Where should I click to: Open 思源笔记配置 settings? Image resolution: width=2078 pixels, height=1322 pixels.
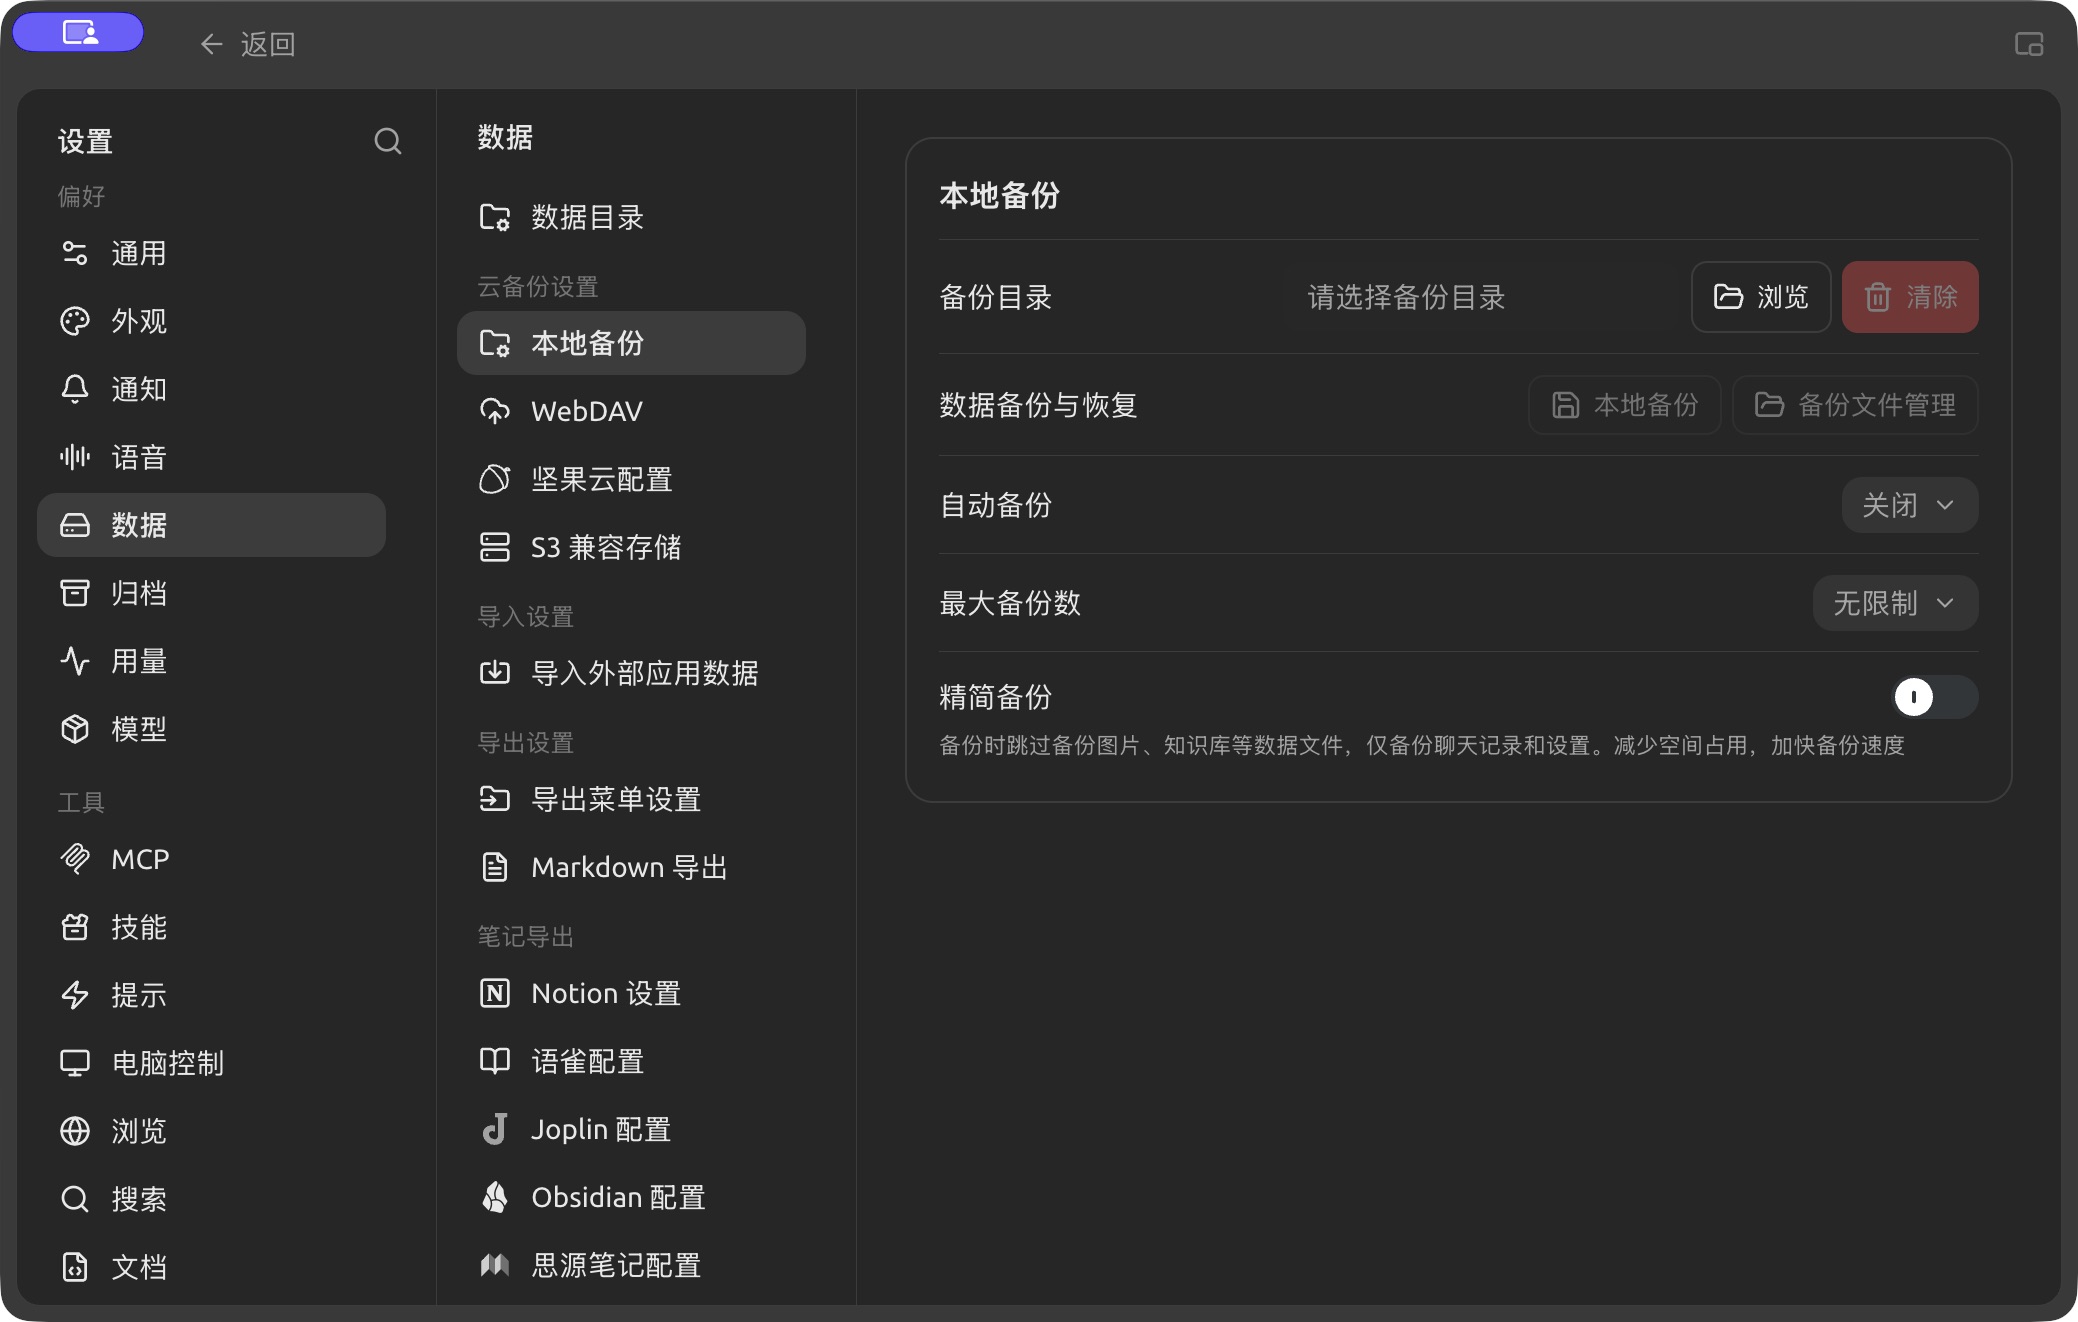coord(631,1265)
